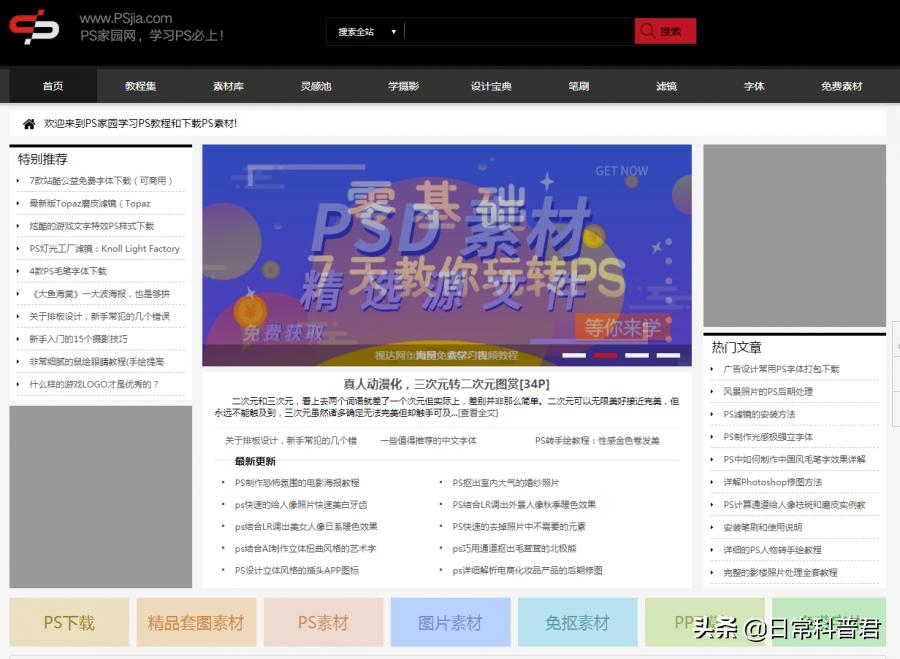Screen dimensions: 900x659
Task: Click inside the site search input field
Action: click(x=513, y=31)
